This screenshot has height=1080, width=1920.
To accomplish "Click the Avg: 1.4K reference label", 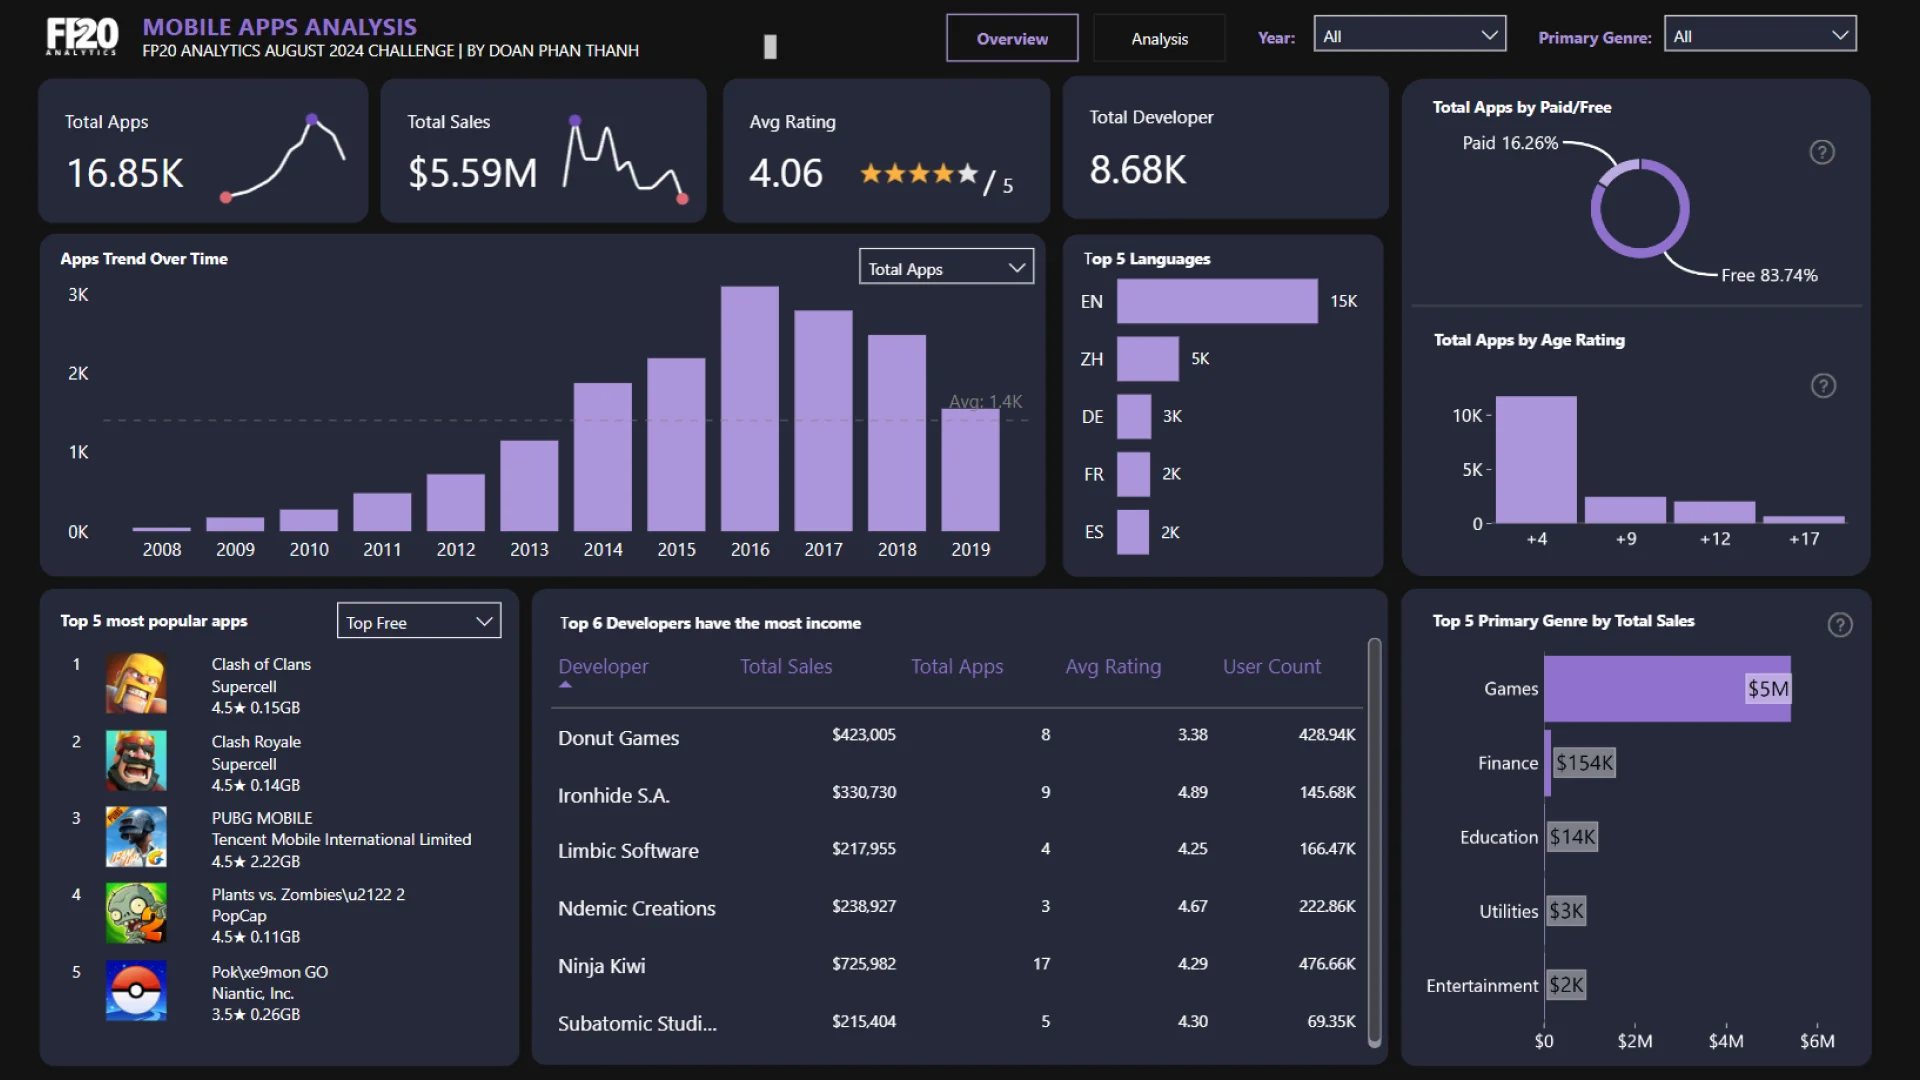I will 985,401.
